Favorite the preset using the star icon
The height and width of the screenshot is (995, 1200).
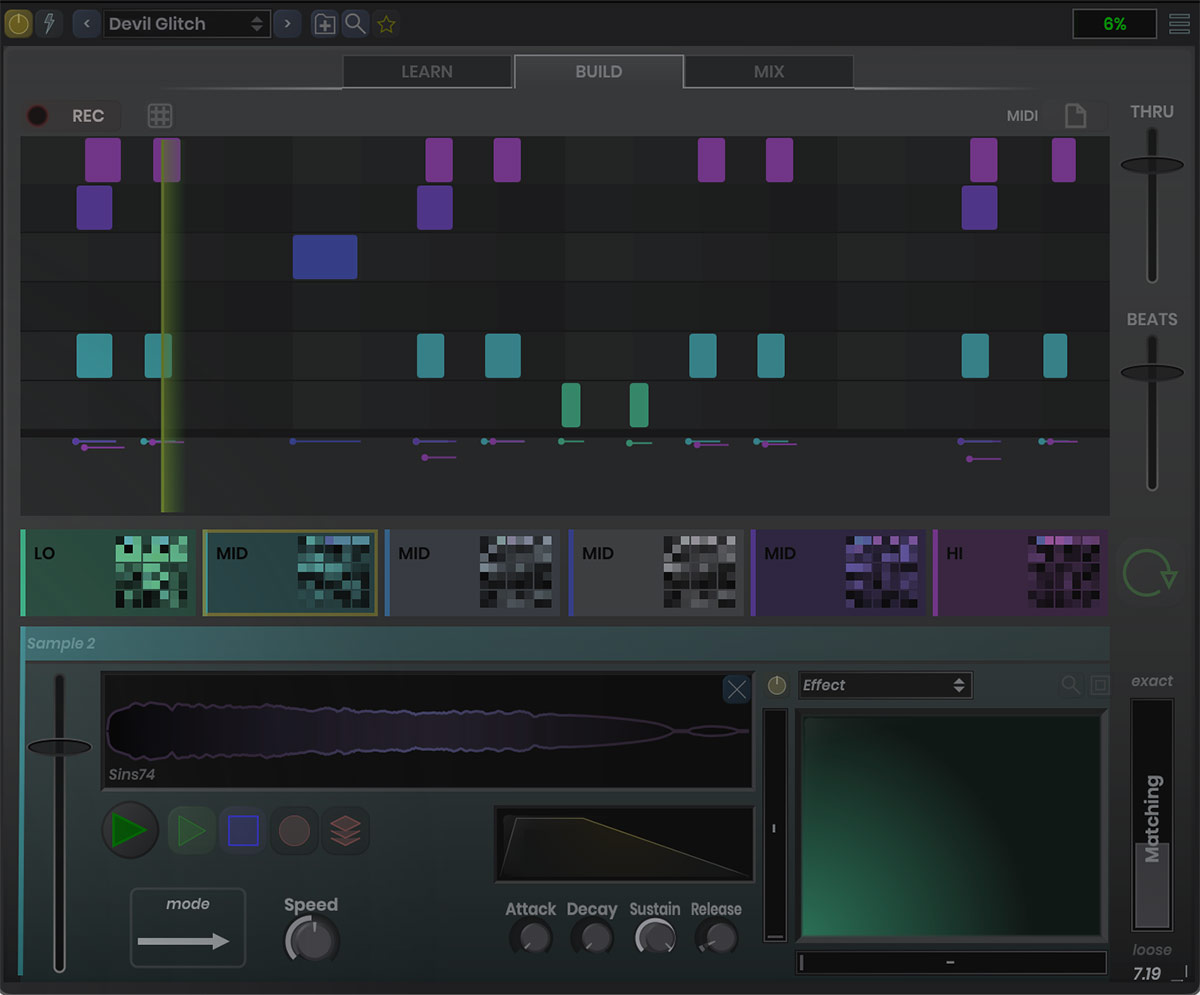click(x=386, y=23)
